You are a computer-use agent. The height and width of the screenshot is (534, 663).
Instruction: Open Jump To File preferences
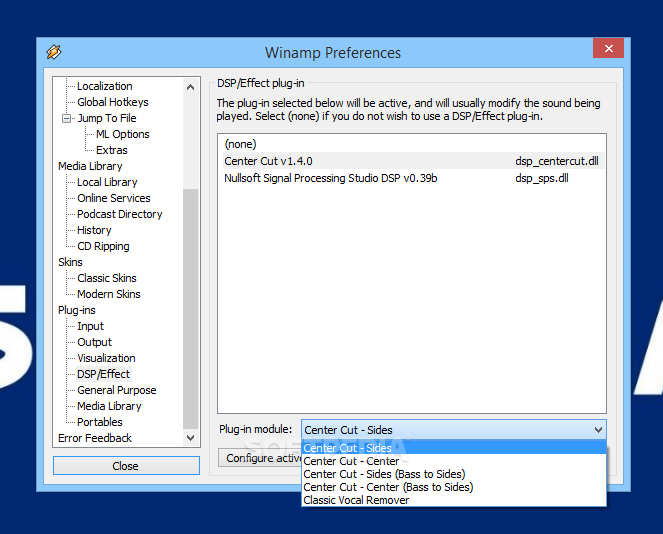(x=107, y=118)
